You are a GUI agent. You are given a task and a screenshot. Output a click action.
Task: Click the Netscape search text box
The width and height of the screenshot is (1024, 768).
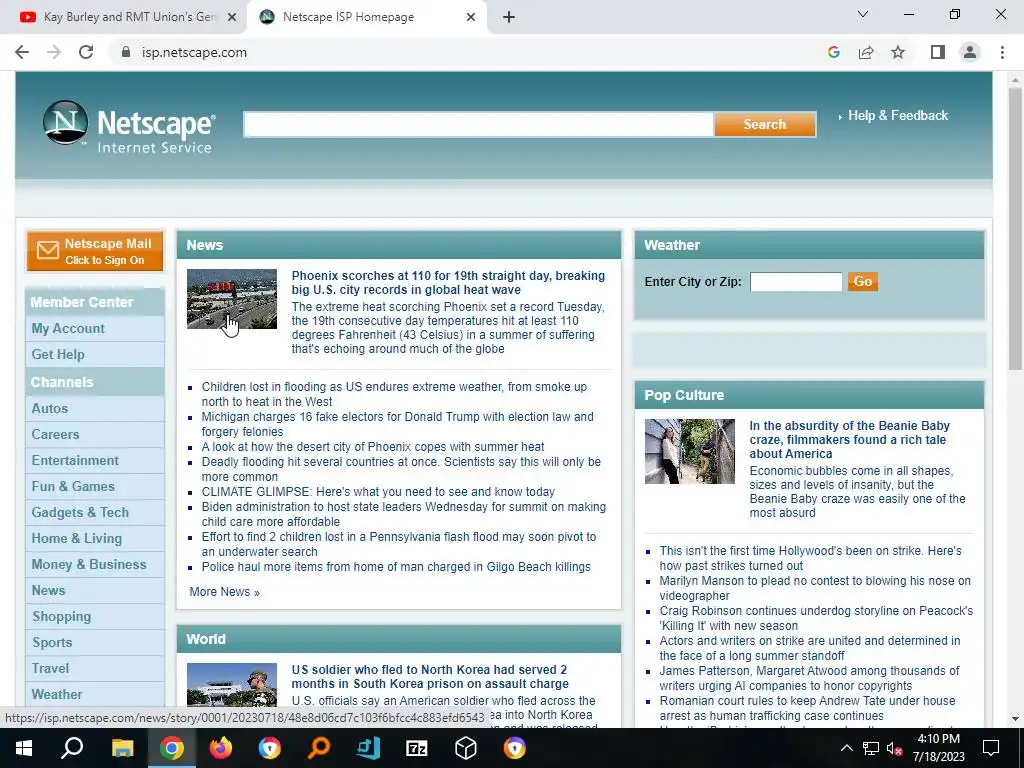(x=478, y=124)
